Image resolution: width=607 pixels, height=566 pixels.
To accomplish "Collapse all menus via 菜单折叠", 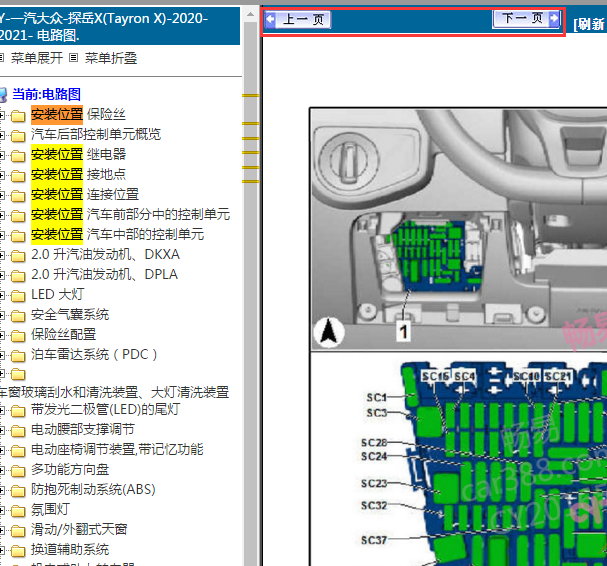I will point(110,58).
